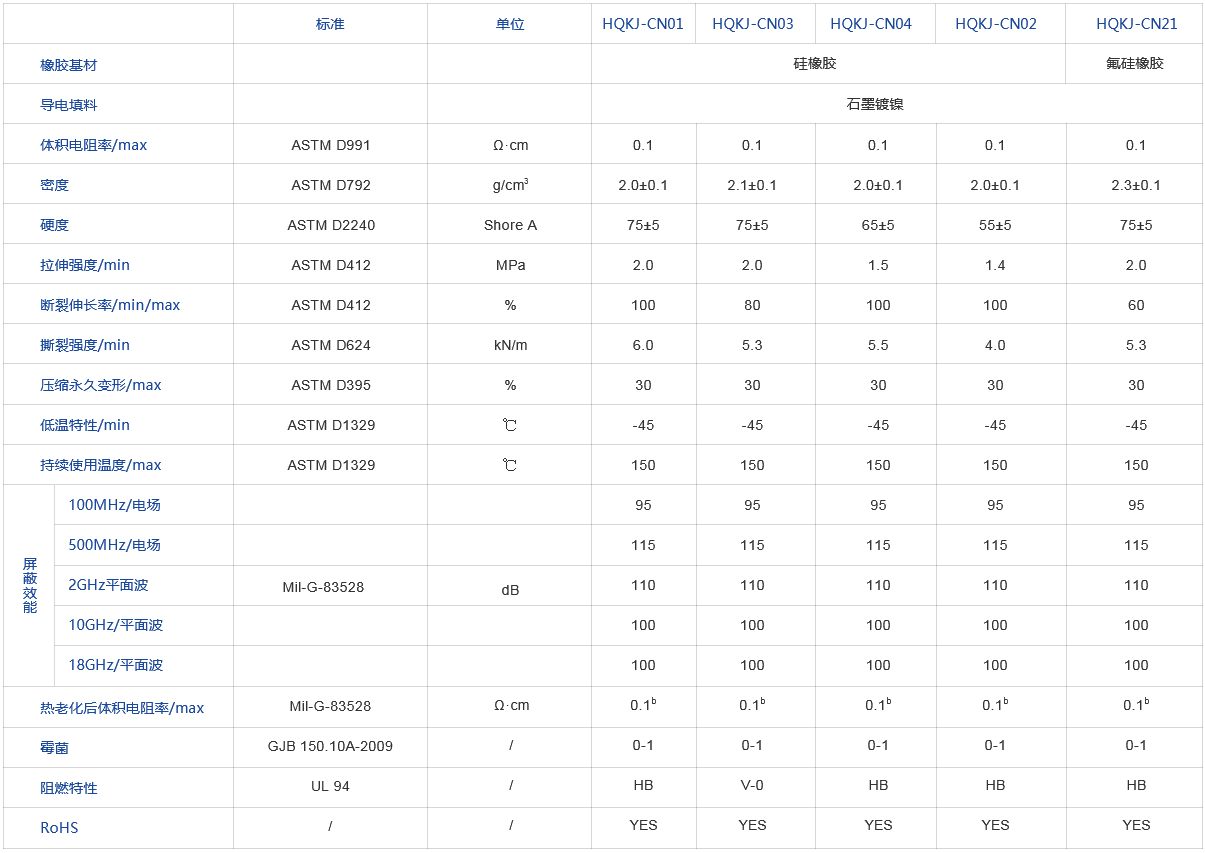Select the ASTM D624 standard cell
The width and height of the screenshot is (1205, 853).
pos(331,345)
